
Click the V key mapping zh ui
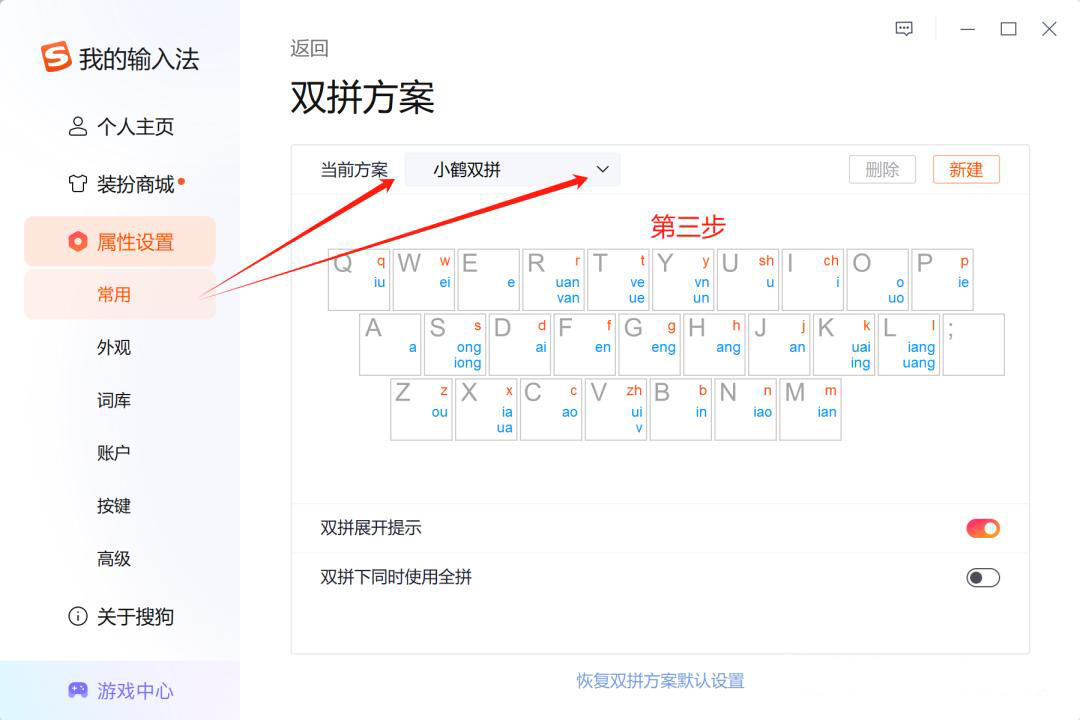pos(615,409)
